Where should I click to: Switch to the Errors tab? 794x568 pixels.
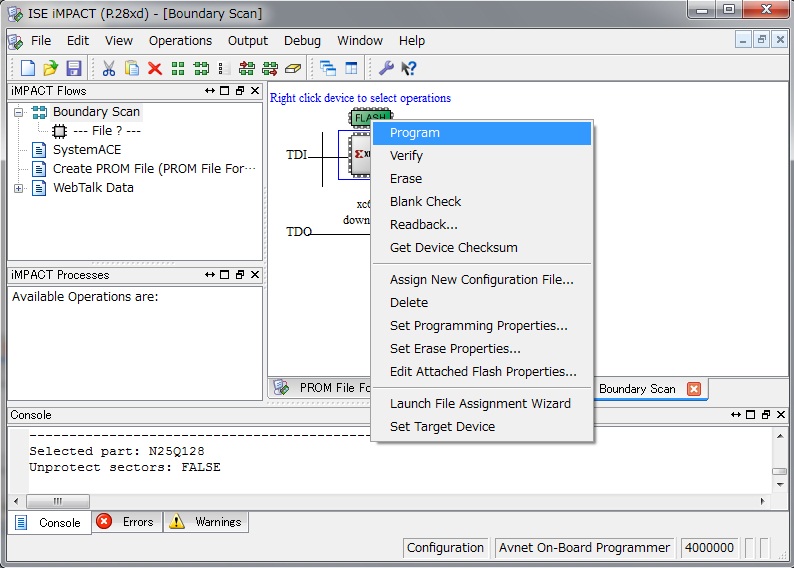tap(127, 522)
